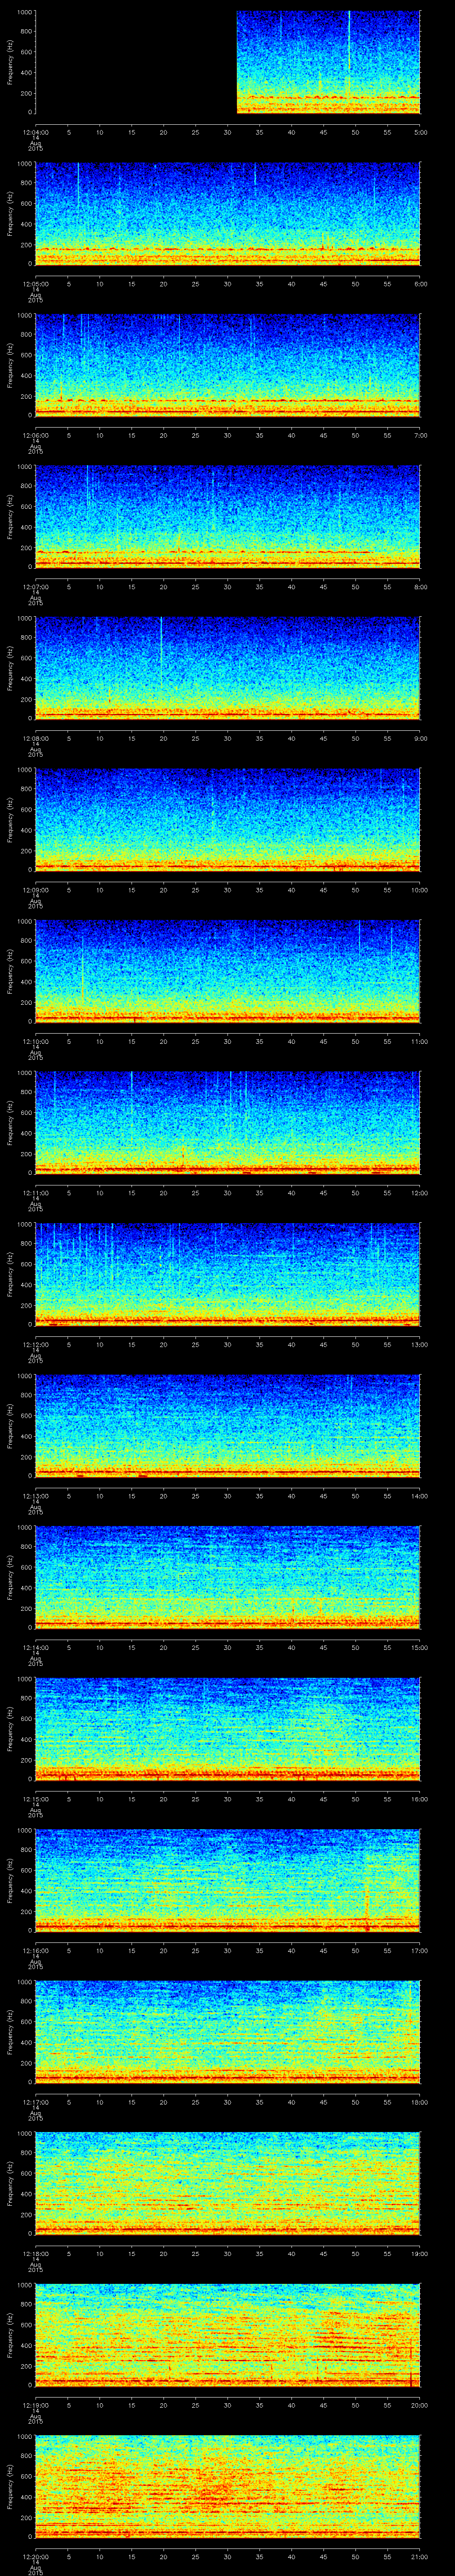The width and height of the screenshot is (455, 2576).
Task: Click the '21:00' end-time label
Action: pyautogui.click(x=419, y=2556)
